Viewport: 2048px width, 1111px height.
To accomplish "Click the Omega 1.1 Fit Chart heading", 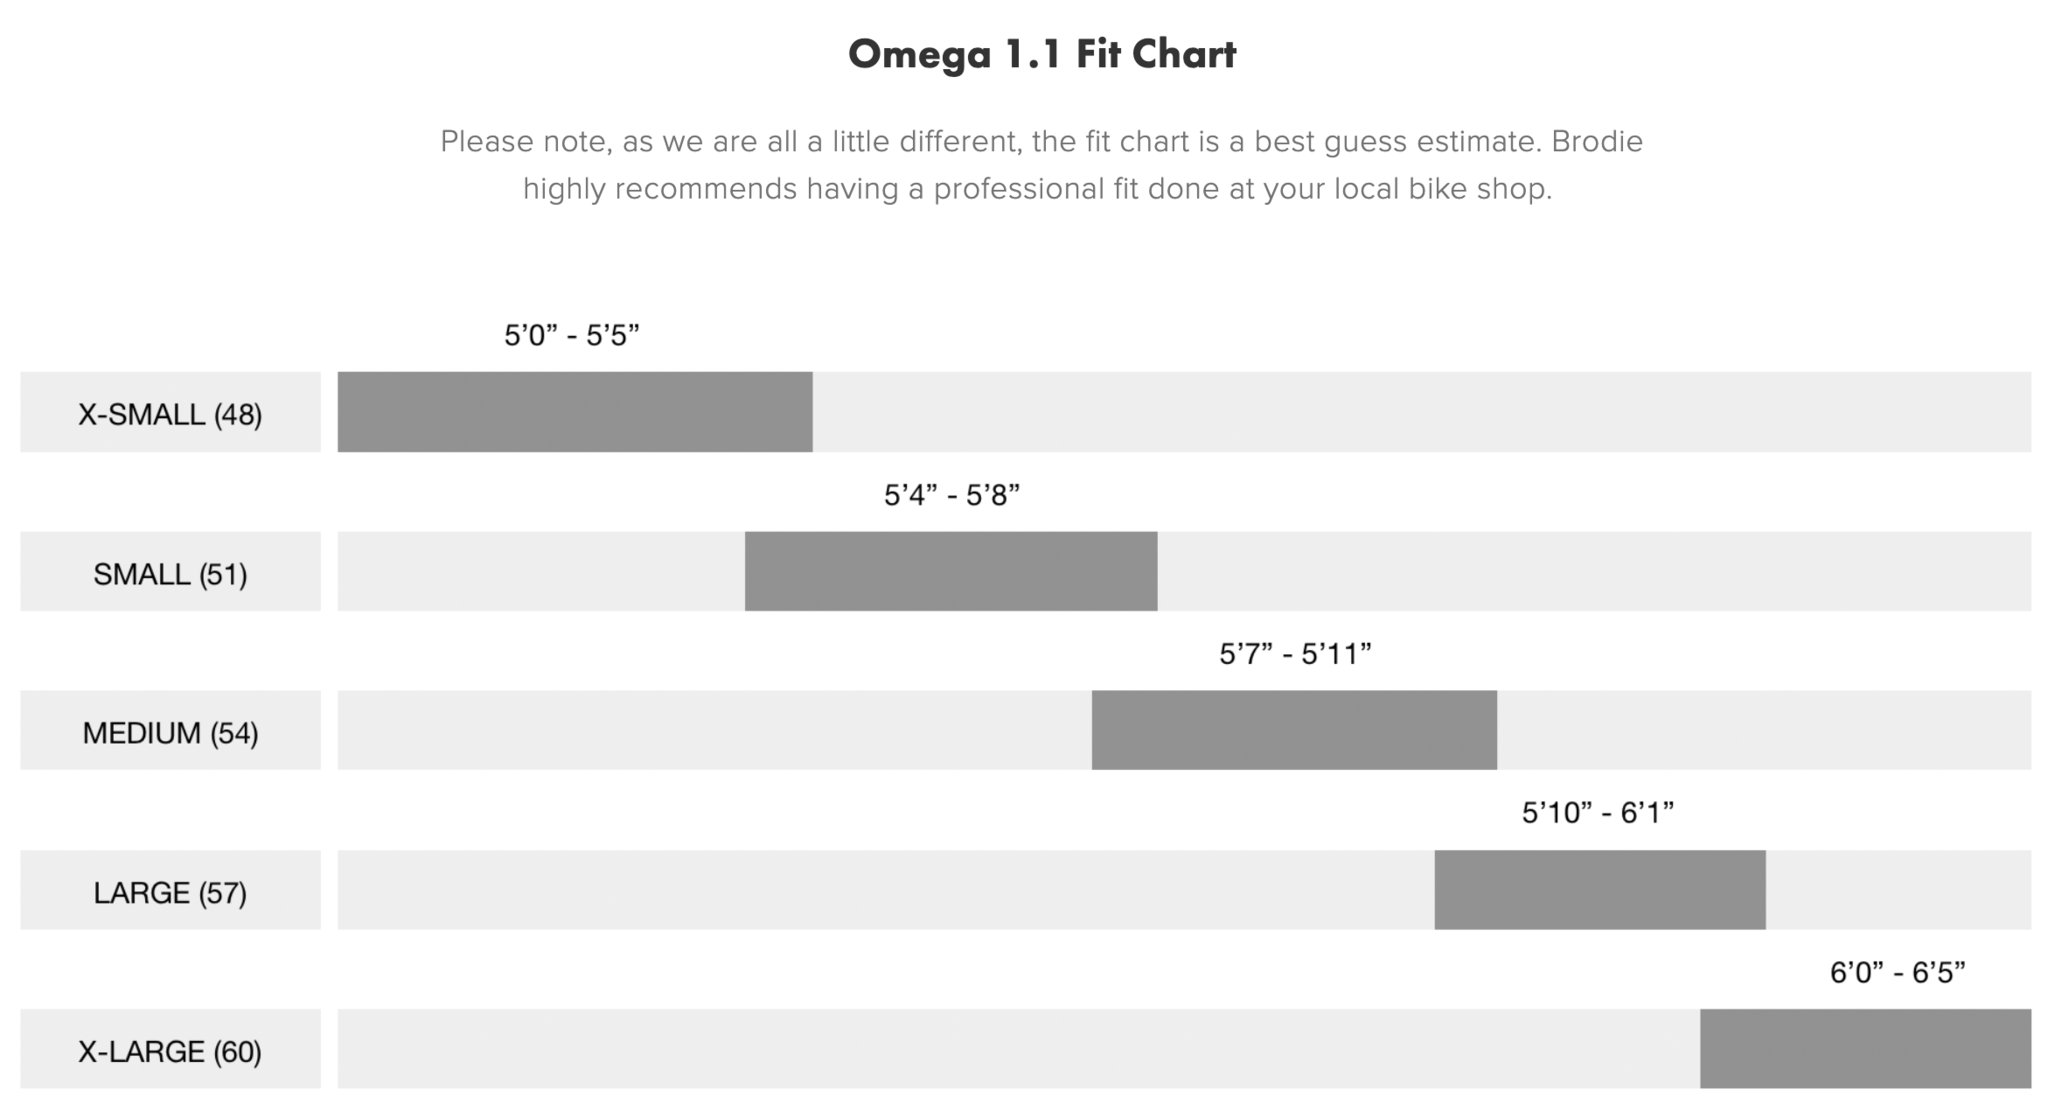I will [1042, 54].
